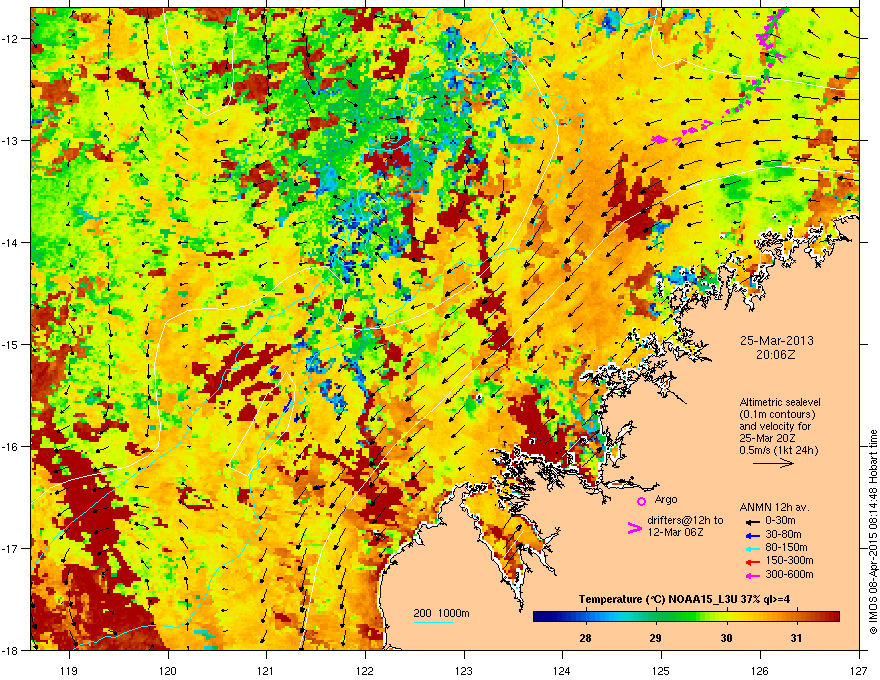Image resolution: width=880 pixels, height=680 pixels.
Task: Click the latitude axis label -18
Action: click(x=11, y=650)
